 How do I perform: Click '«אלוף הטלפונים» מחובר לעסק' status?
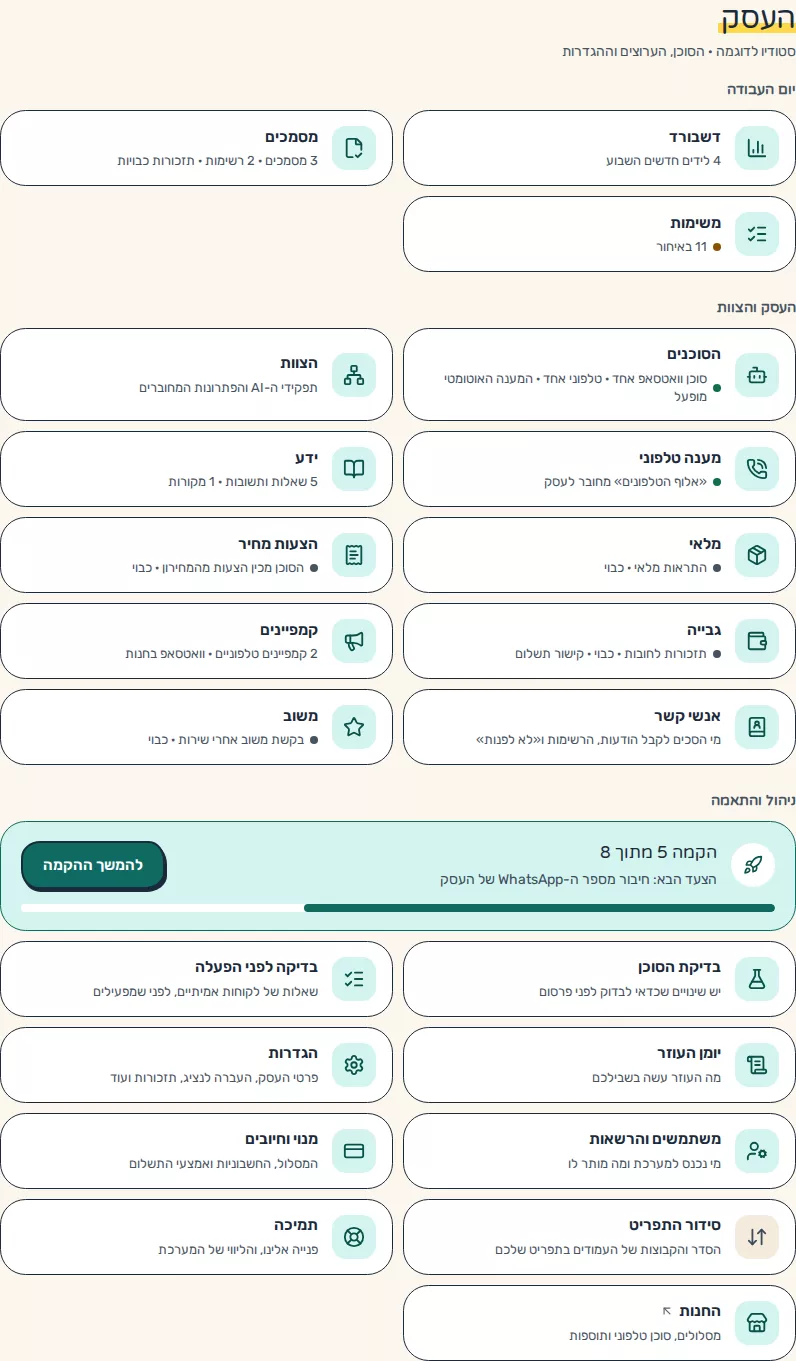[625, 481]
